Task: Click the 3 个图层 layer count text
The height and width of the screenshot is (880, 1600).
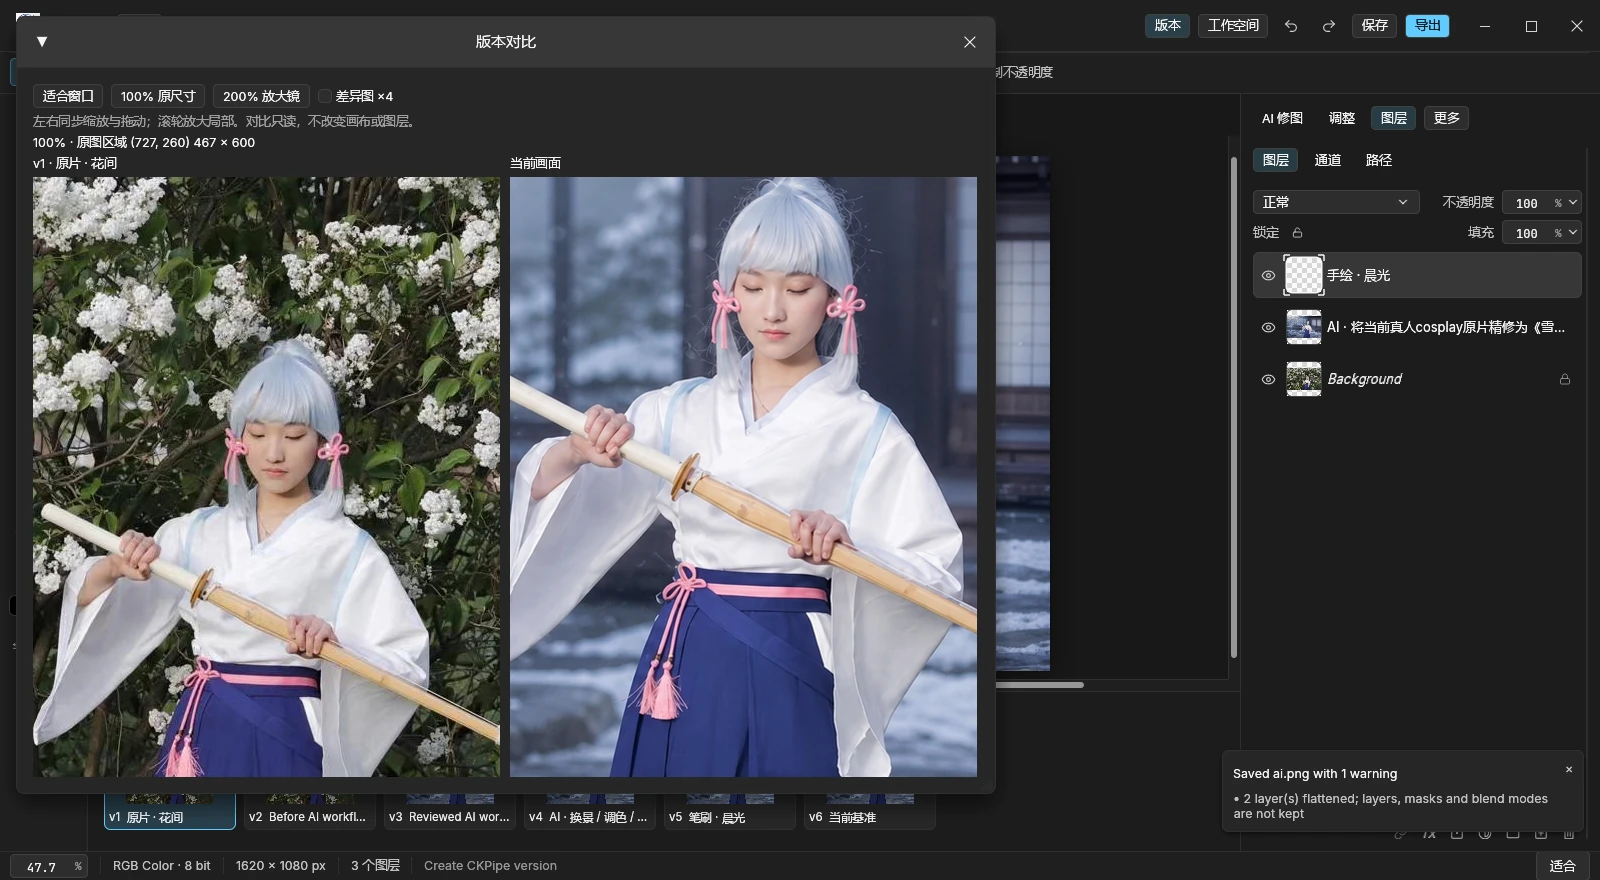Action: tap(375, 866)
